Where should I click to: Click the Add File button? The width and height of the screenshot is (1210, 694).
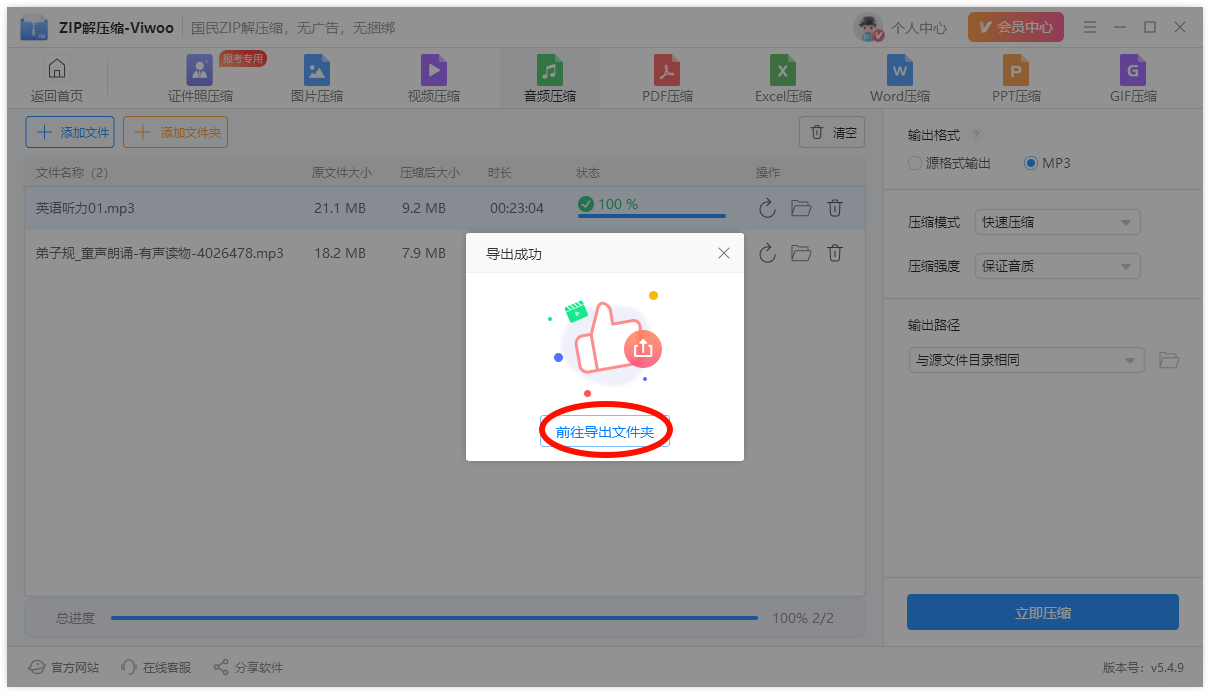tap(70, 132)
